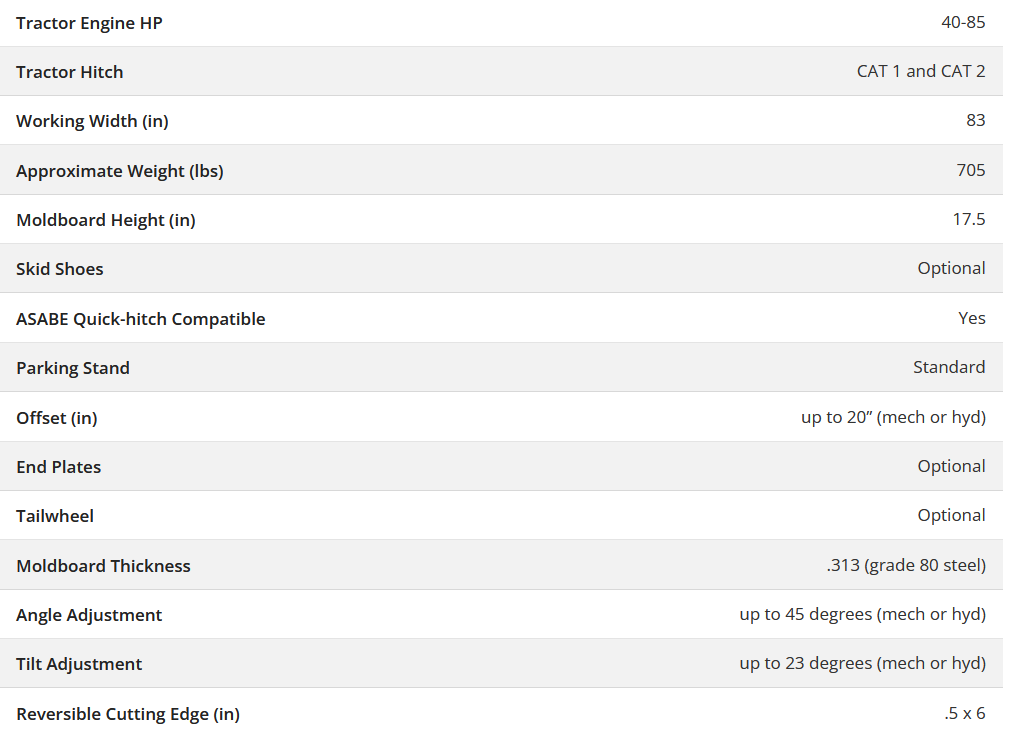Select the Standard parking stand value
Image resolution: width=1016 pixels, height=735 pixels.
(x=949, y=367)
